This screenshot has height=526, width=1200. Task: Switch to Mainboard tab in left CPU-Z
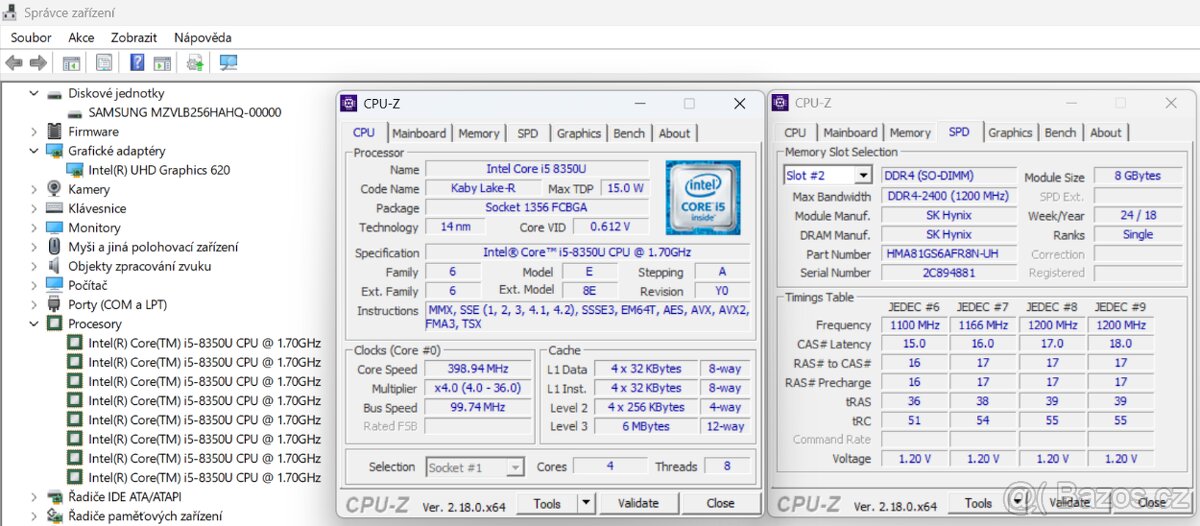pyautogui.click(x=419, y=133)
